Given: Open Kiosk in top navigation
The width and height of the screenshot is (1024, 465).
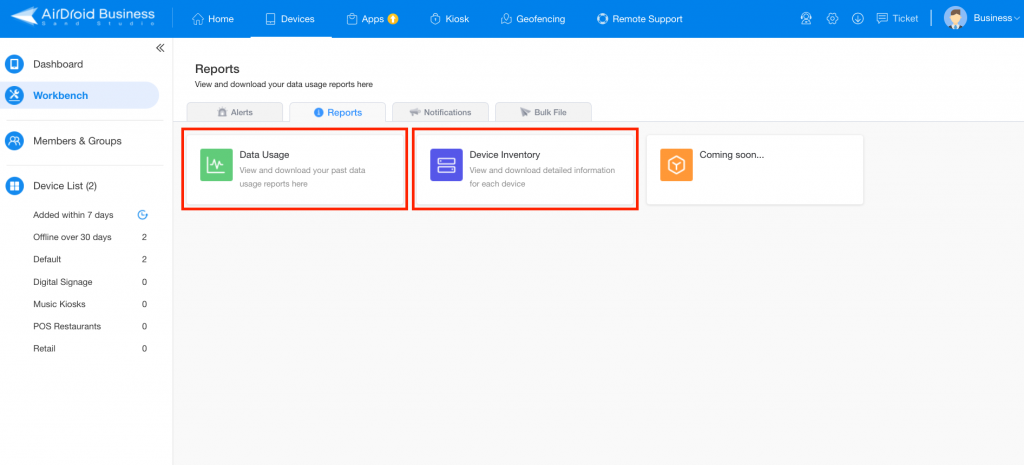Looking at the screenshot, I should point(449,19).
